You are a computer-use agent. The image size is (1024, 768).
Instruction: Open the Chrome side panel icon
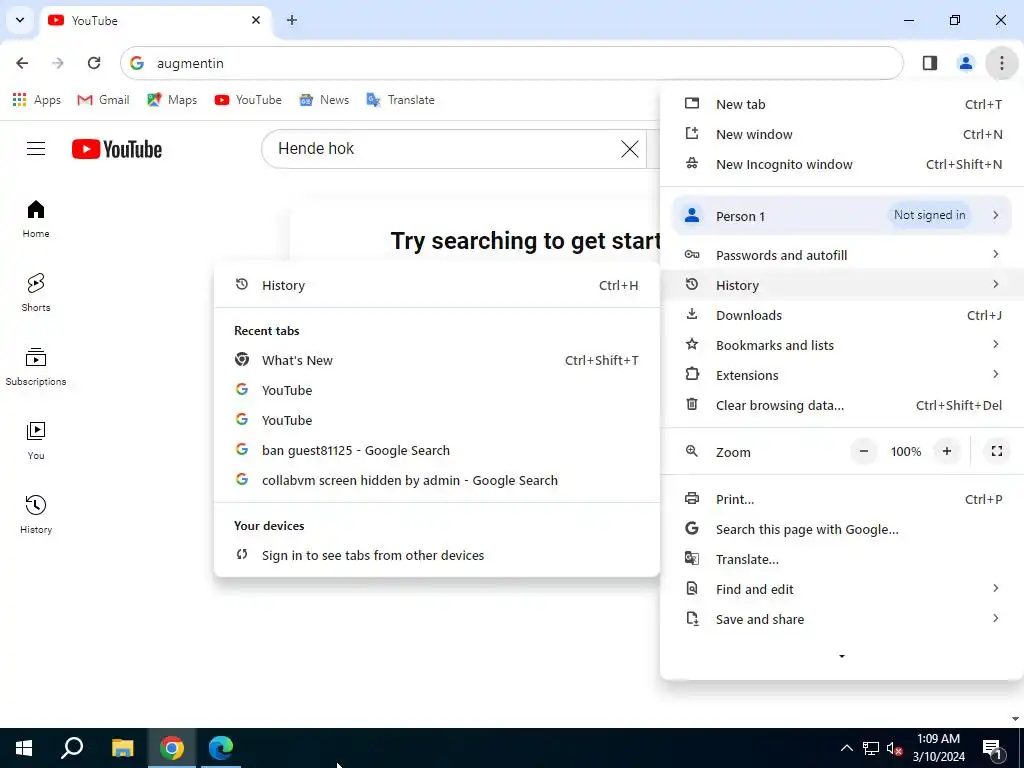929,63
